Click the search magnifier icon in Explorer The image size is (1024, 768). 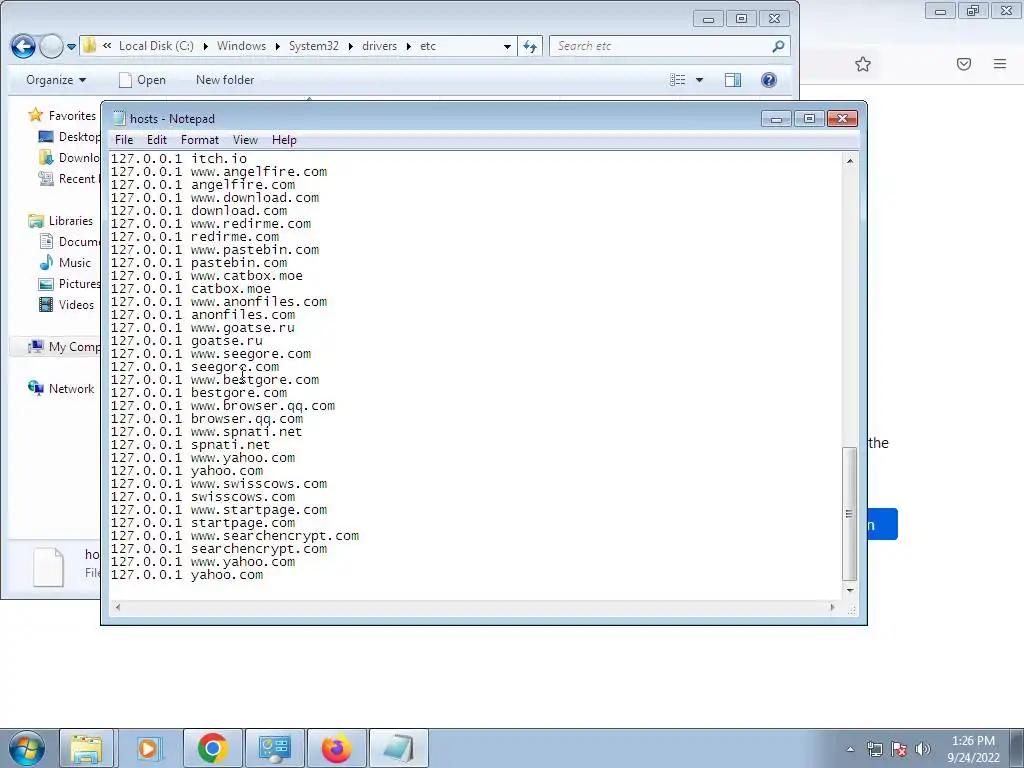[x=778, y=46]
